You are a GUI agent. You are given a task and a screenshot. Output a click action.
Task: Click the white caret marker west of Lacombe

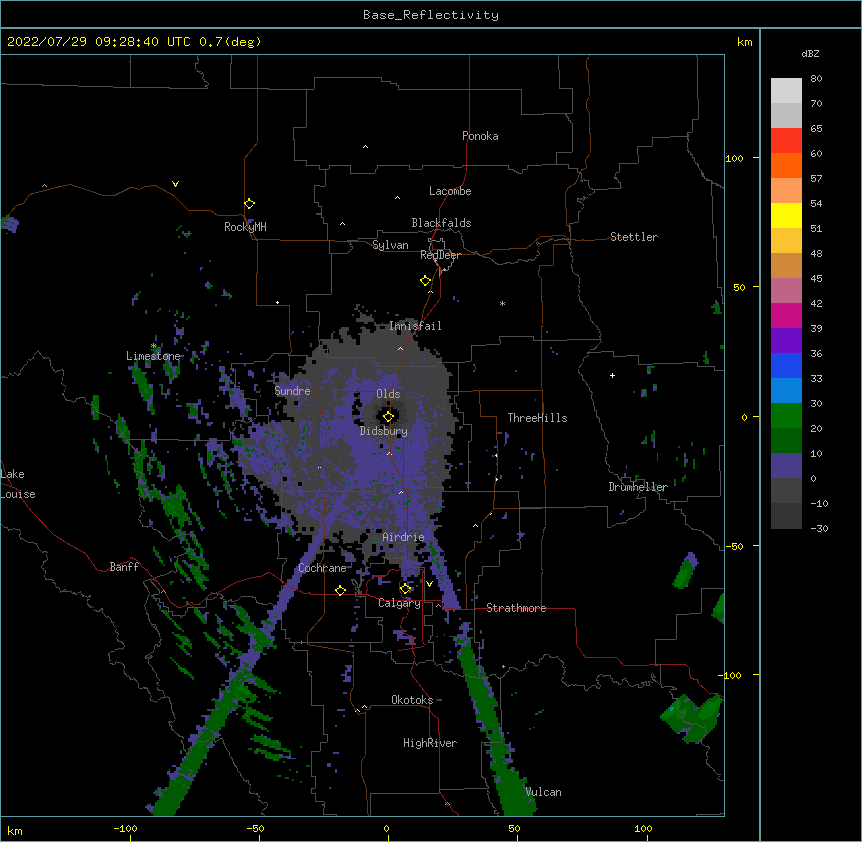coord(397,198)
